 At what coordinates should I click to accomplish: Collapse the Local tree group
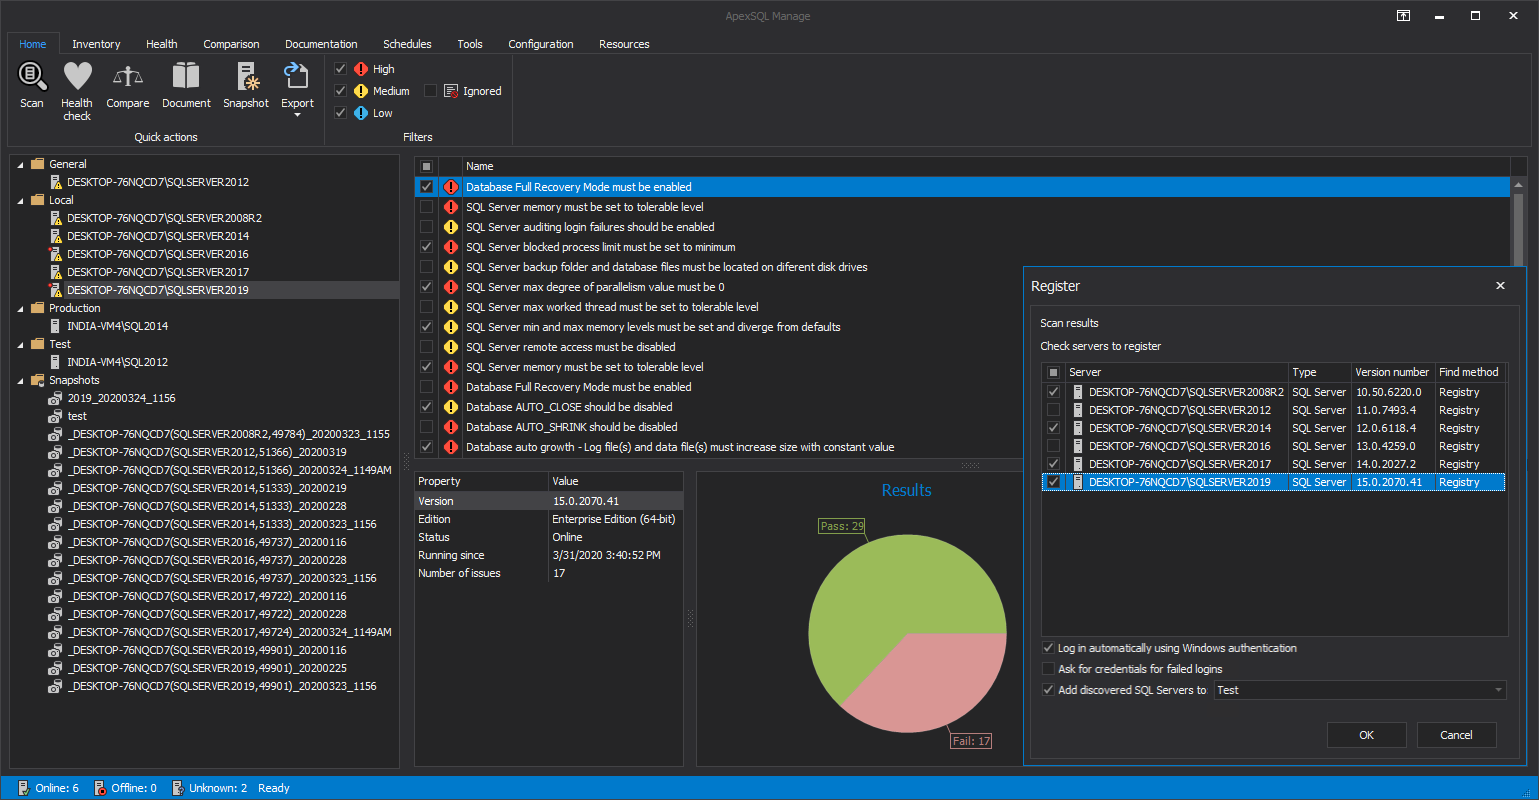pos(21,200)
